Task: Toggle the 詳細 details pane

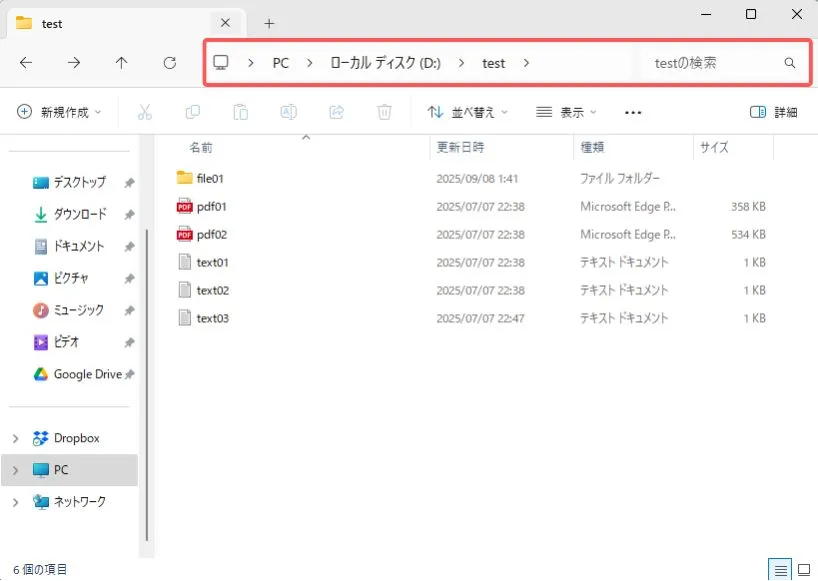Action: tap(773, 112)
